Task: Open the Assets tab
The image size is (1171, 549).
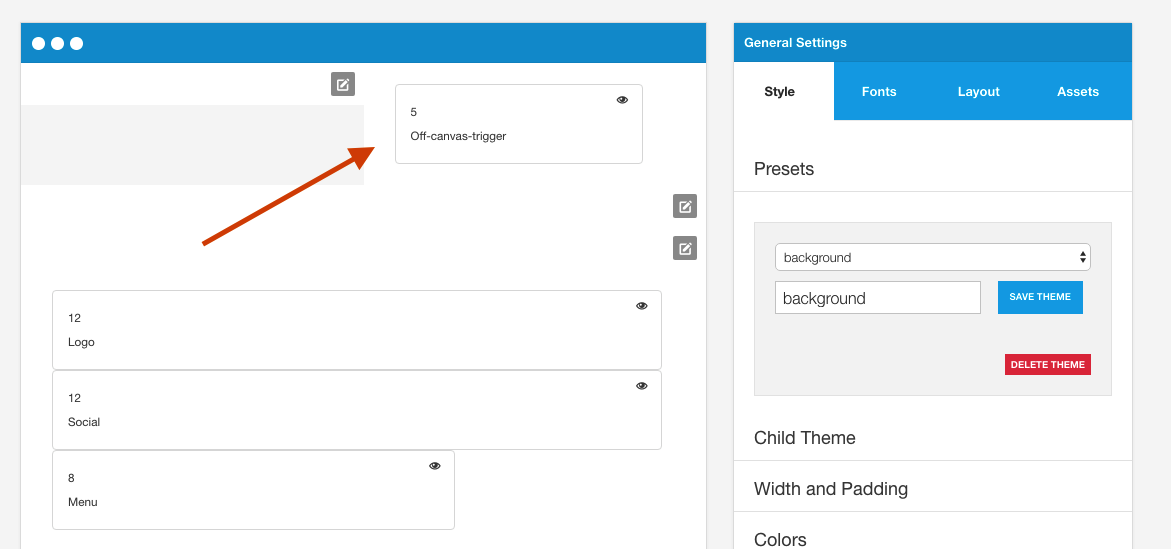Action: coord(1078,91)
